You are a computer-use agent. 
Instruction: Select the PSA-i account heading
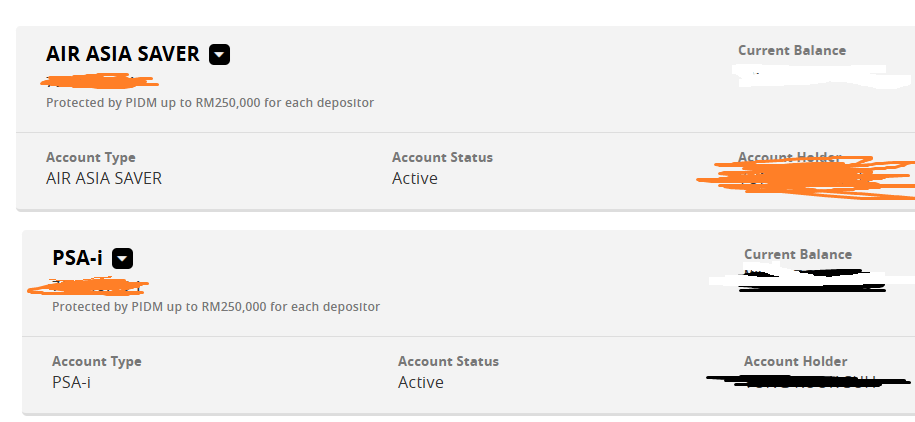[x=77, y=259]
